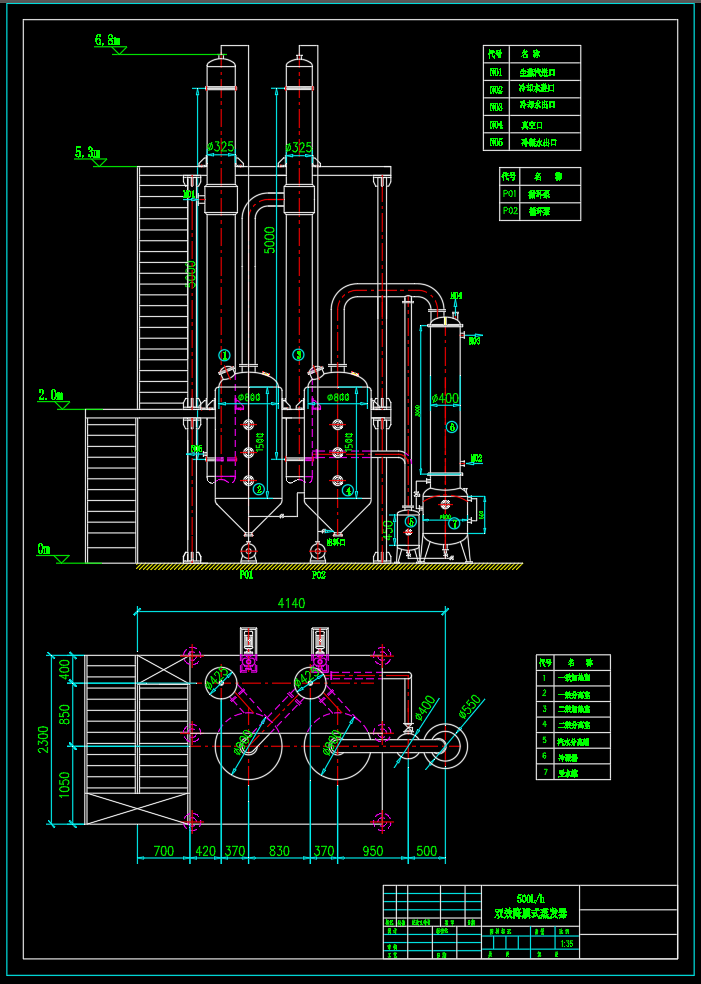This screenshot has height=984, width=701.
Task: Select the 5.3m elevation marker
Action: click(x=87, y=153)
